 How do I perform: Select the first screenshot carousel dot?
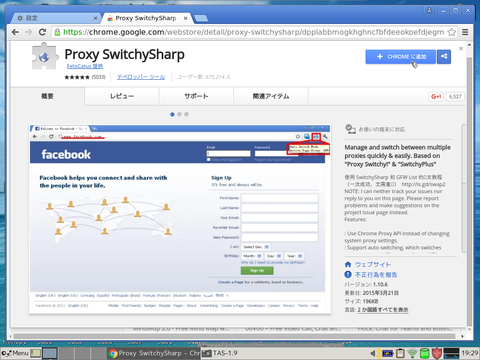[172, 114]
